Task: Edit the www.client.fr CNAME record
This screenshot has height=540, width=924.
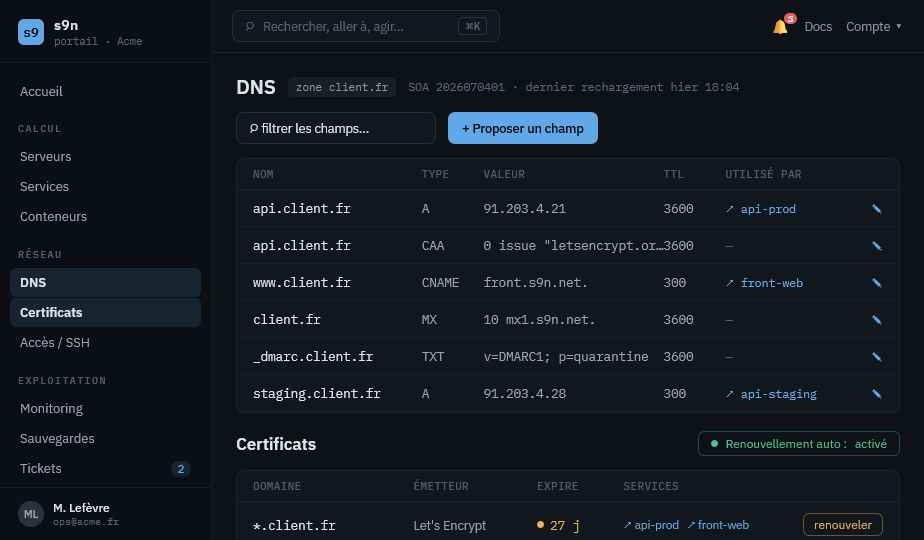Action: [876, 283]
